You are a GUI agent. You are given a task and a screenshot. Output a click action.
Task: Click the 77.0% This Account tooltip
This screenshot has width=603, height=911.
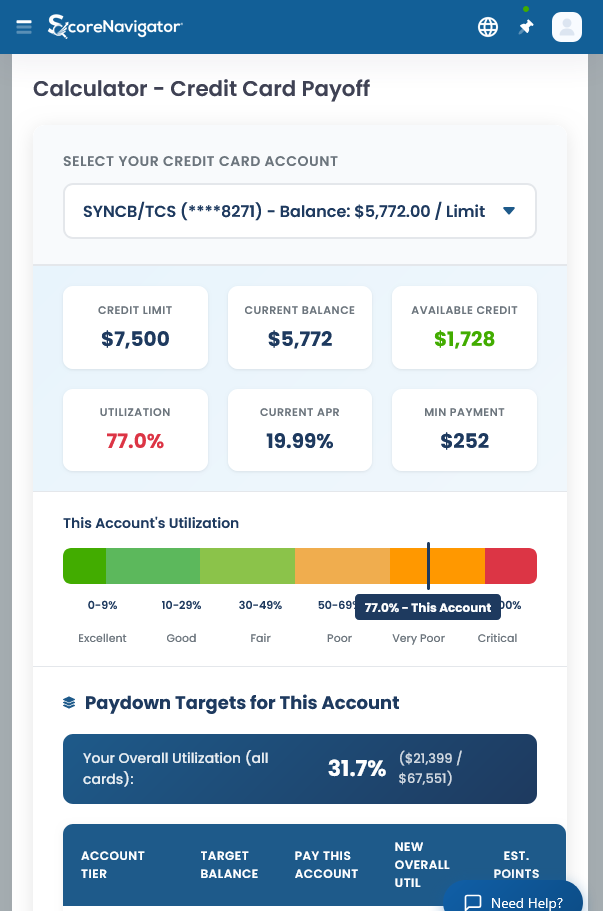tap(428, 607)
